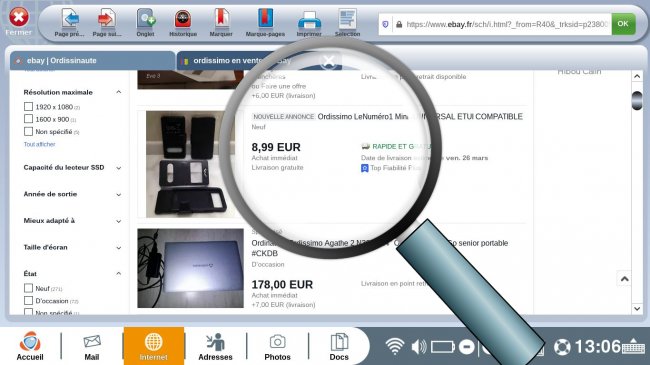Image resolution: width=650 pixels, height=365 pixels.
Task: Collapse the État filter section
Action: pos(119,274)
